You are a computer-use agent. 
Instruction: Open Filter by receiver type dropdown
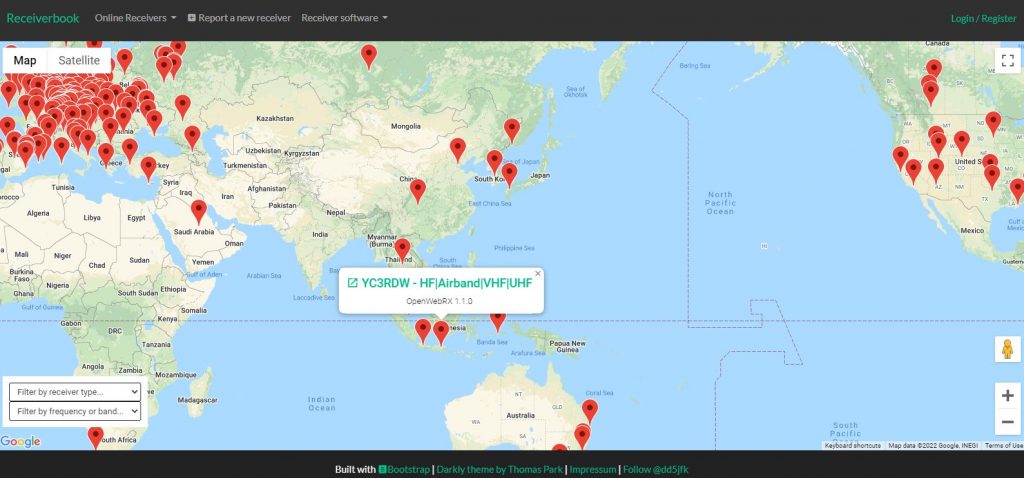[x=75, y=392]
